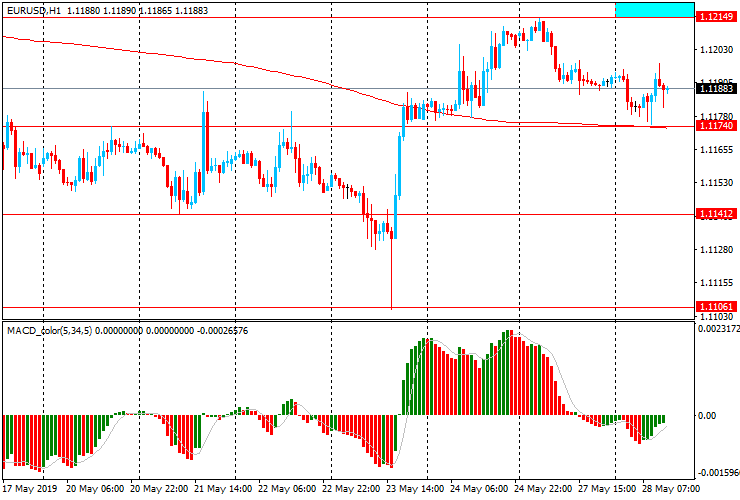
Task: Click the 1.12030 price scale label
Action: pyautogui.click(x=716, y=50)
